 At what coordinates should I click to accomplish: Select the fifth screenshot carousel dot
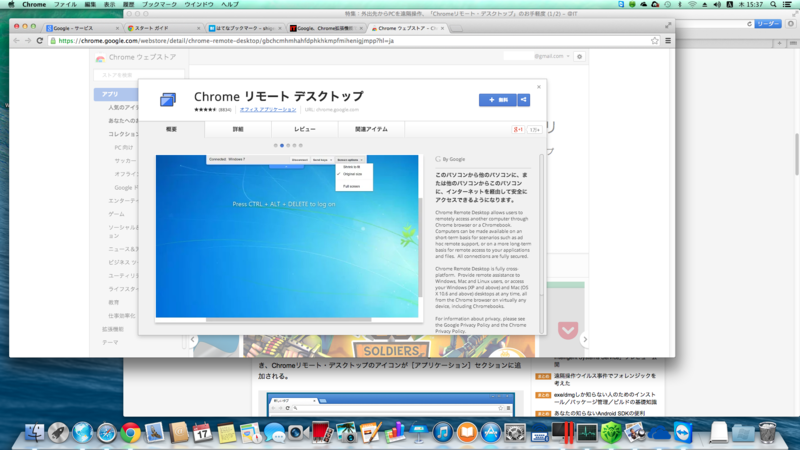click(301, 145)
